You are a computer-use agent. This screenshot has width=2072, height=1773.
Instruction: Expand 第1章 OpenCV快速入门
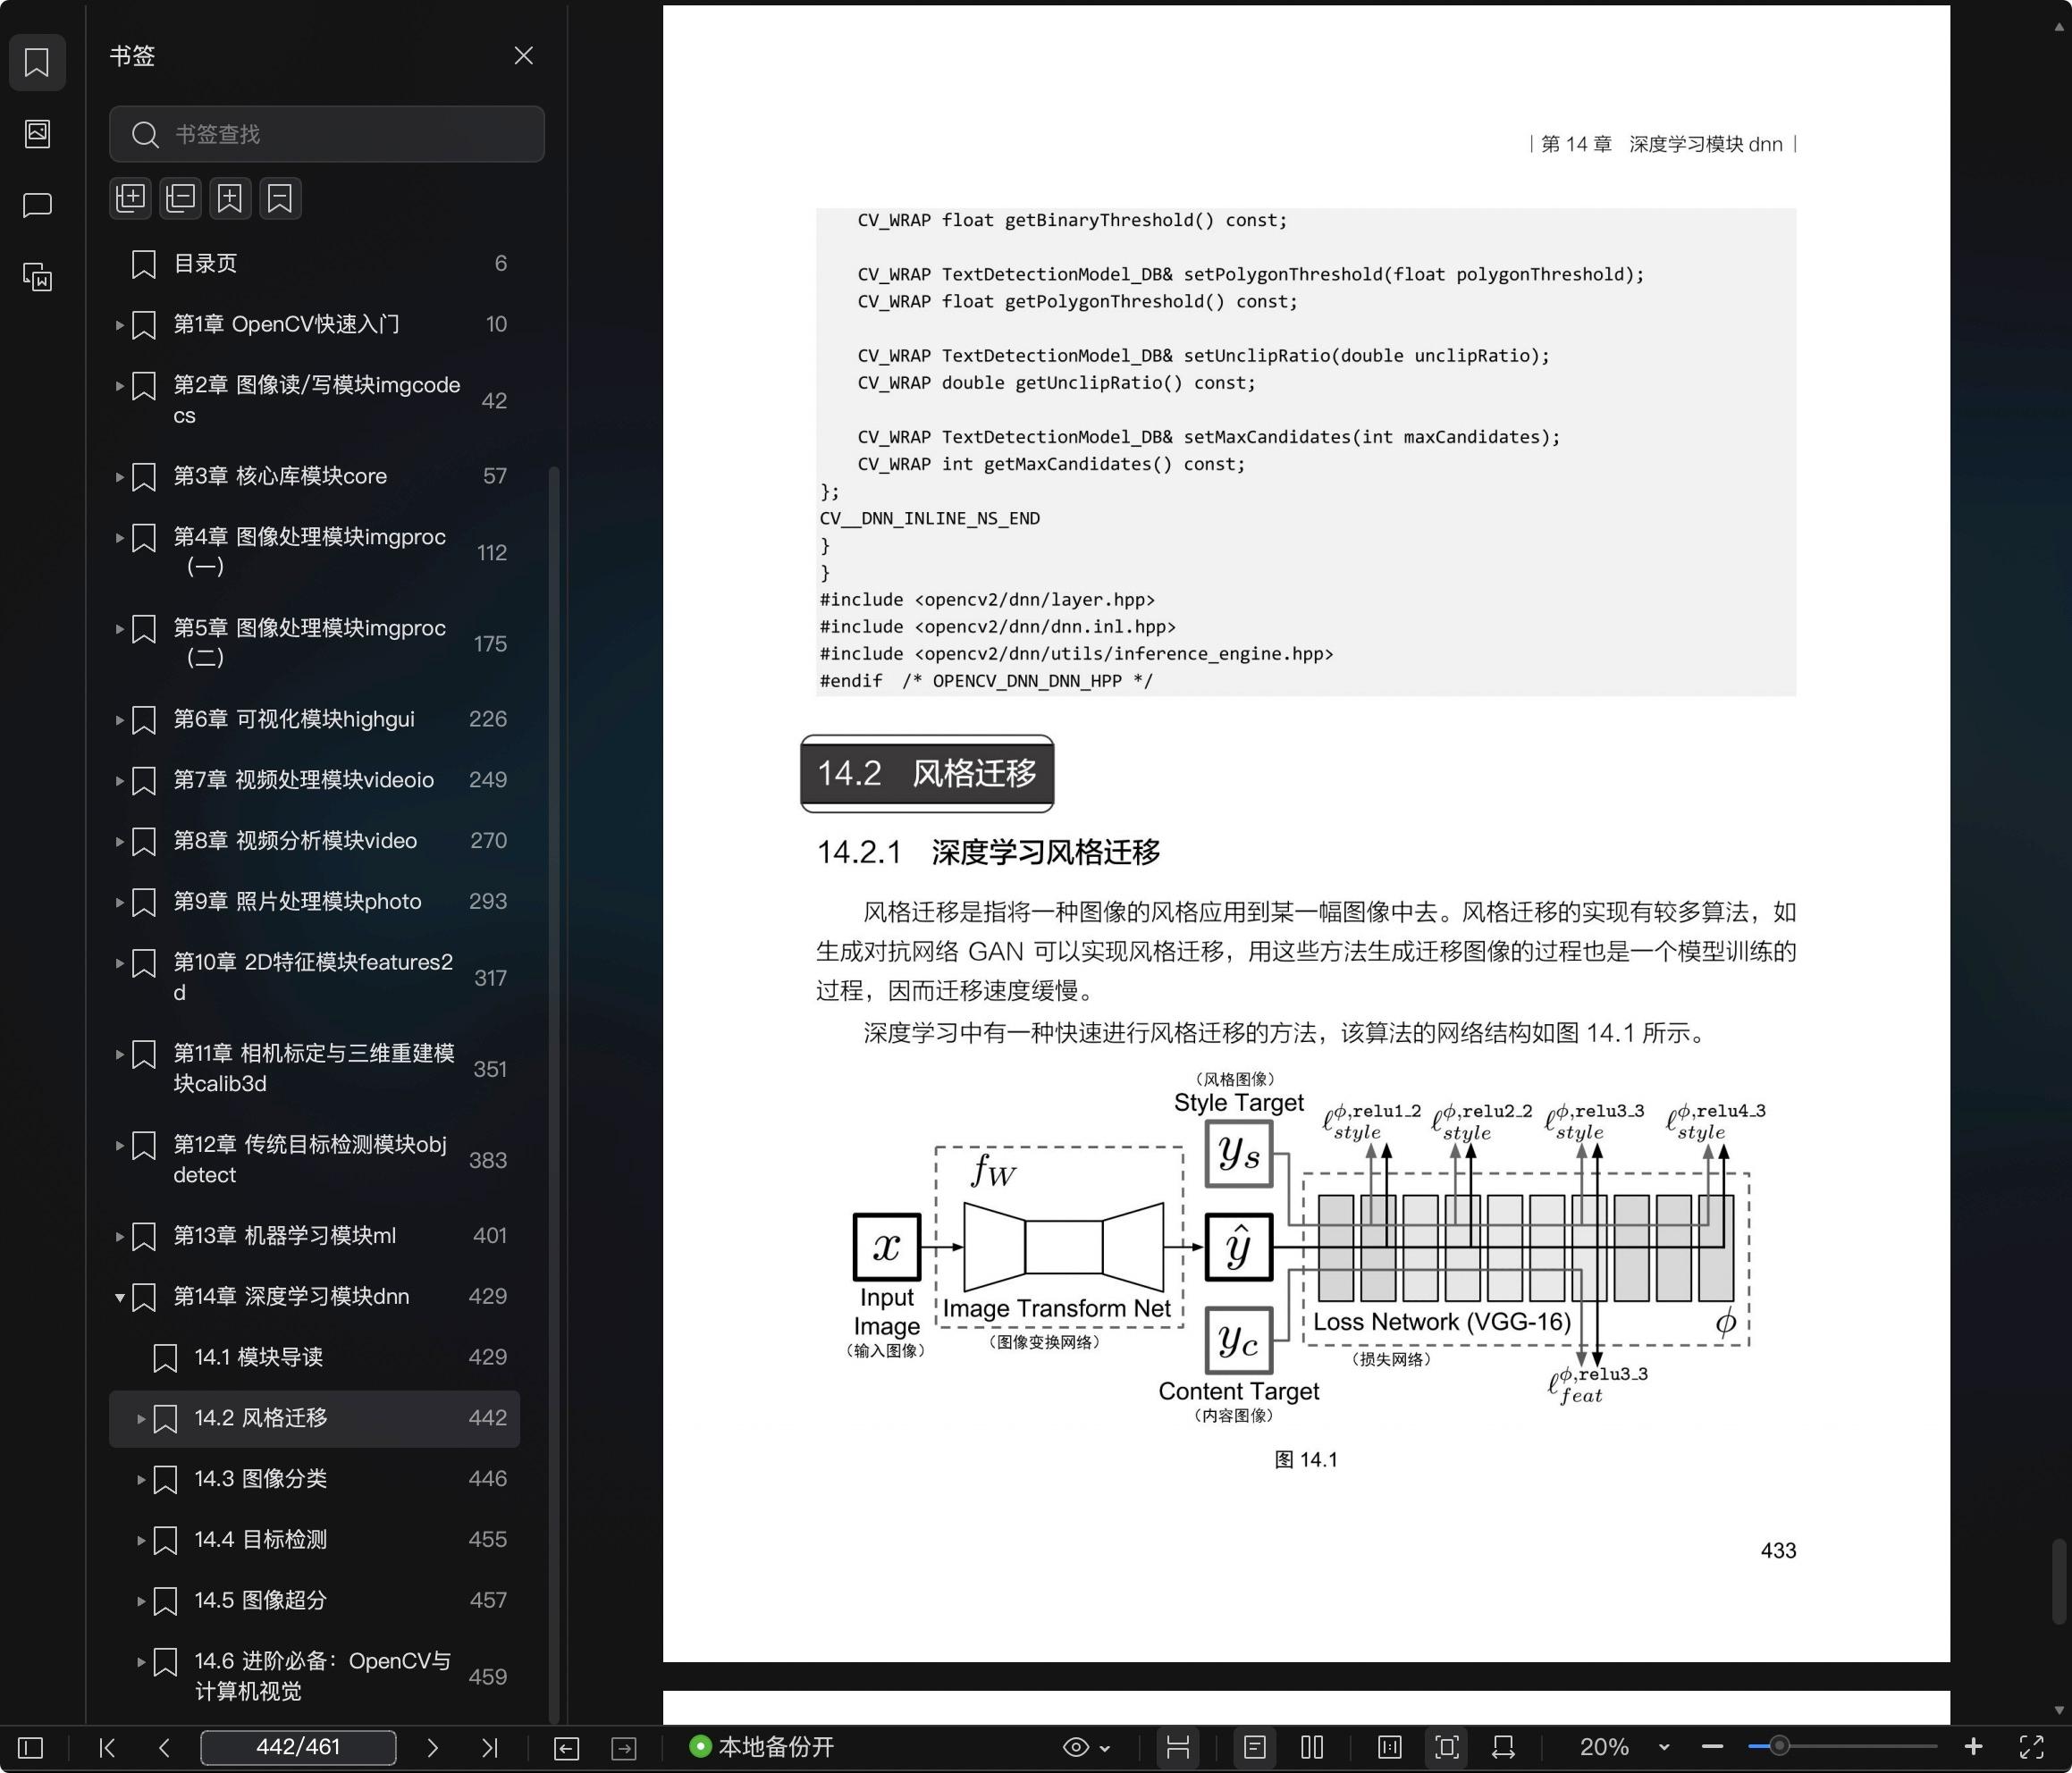pos(120,325)
